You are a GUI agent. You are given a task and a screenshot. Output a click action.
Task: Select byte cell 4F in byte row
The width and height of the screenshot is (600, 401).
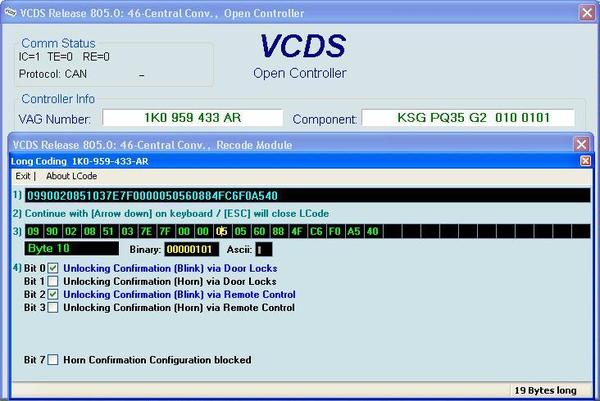pyautogui.click(x=297, y=231)
